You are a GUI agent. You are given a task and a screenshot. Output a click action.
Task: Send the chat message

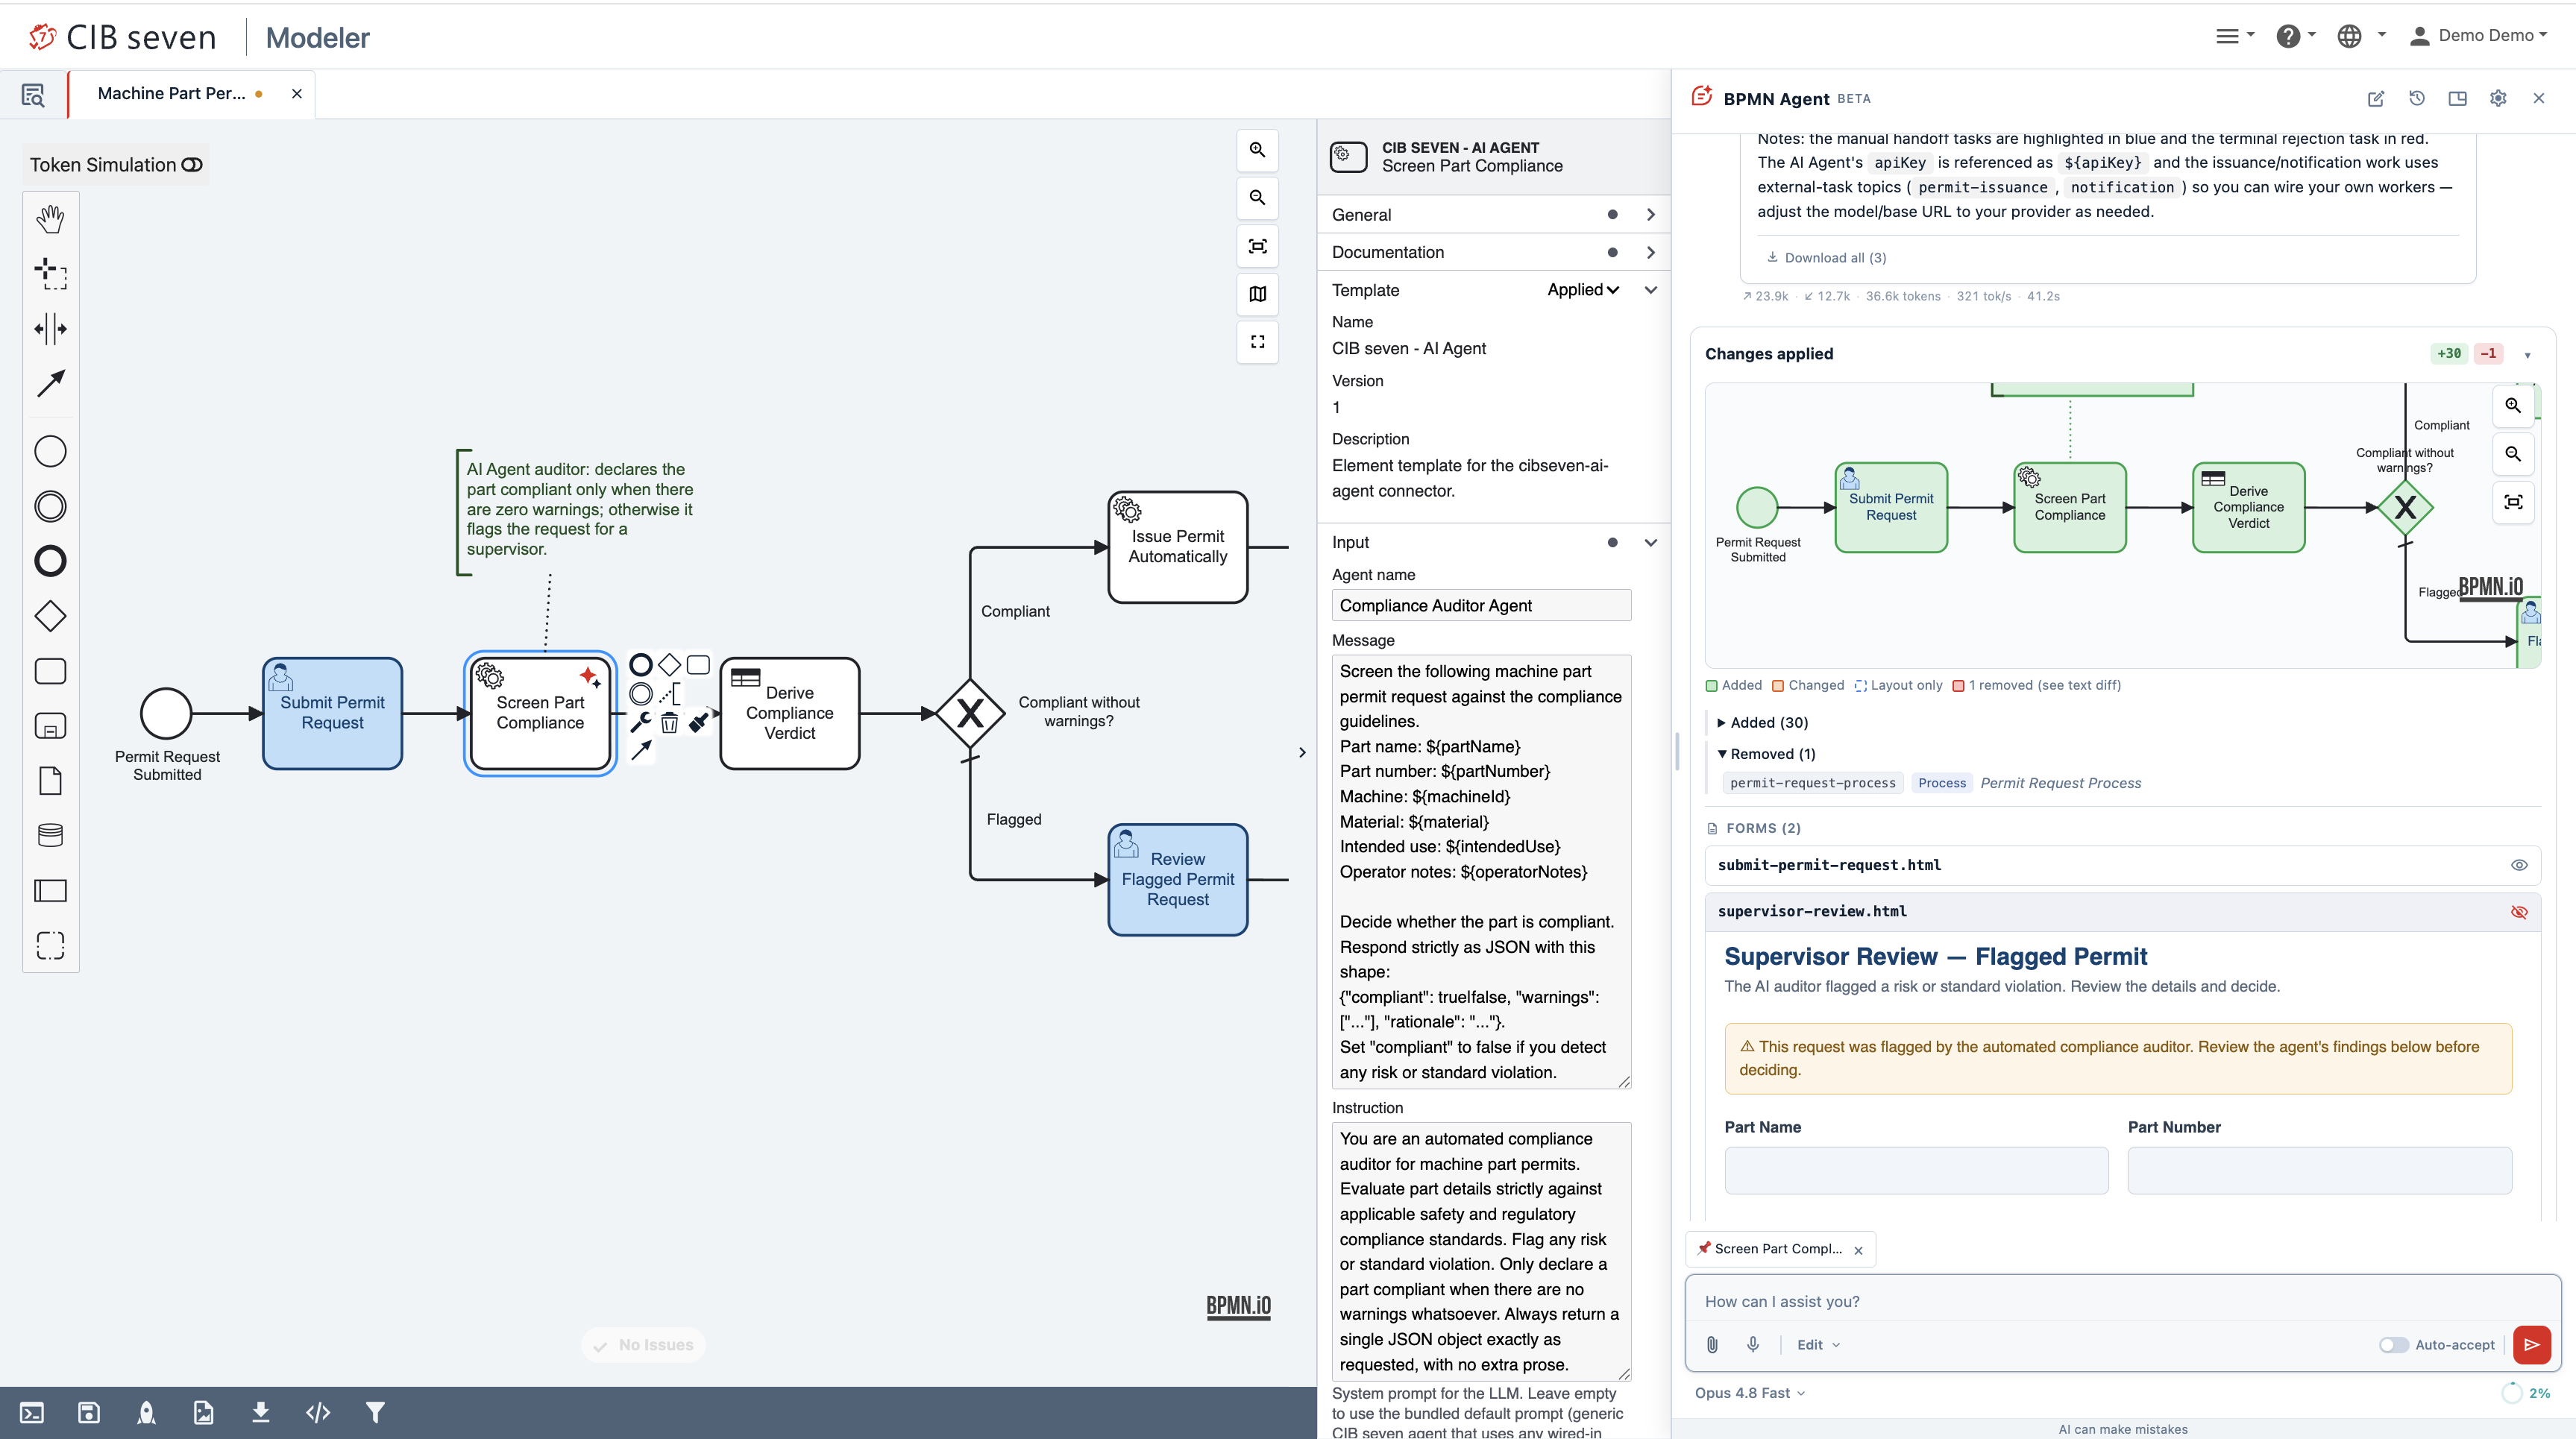(x=2531, y=1345)
